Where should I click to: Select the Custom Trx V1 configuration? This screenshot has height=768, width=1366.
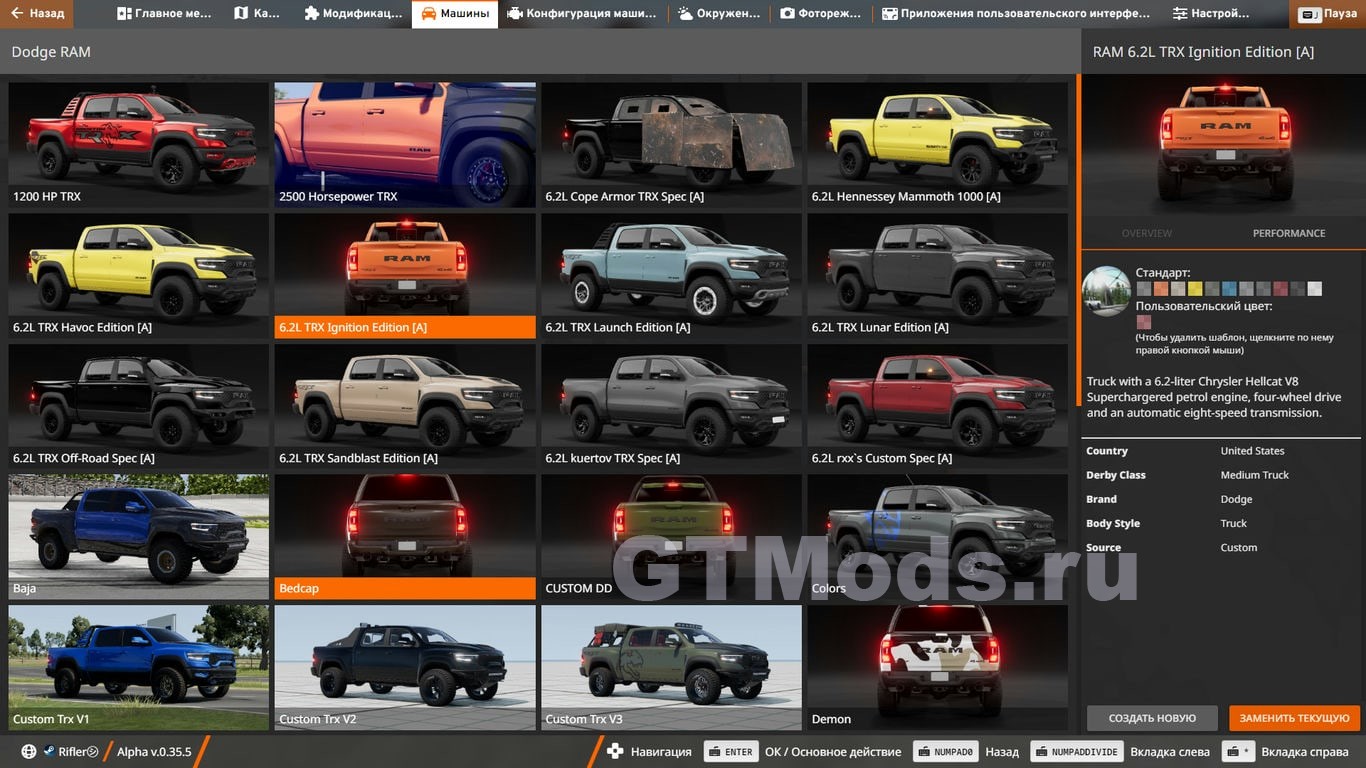(138, 668)
